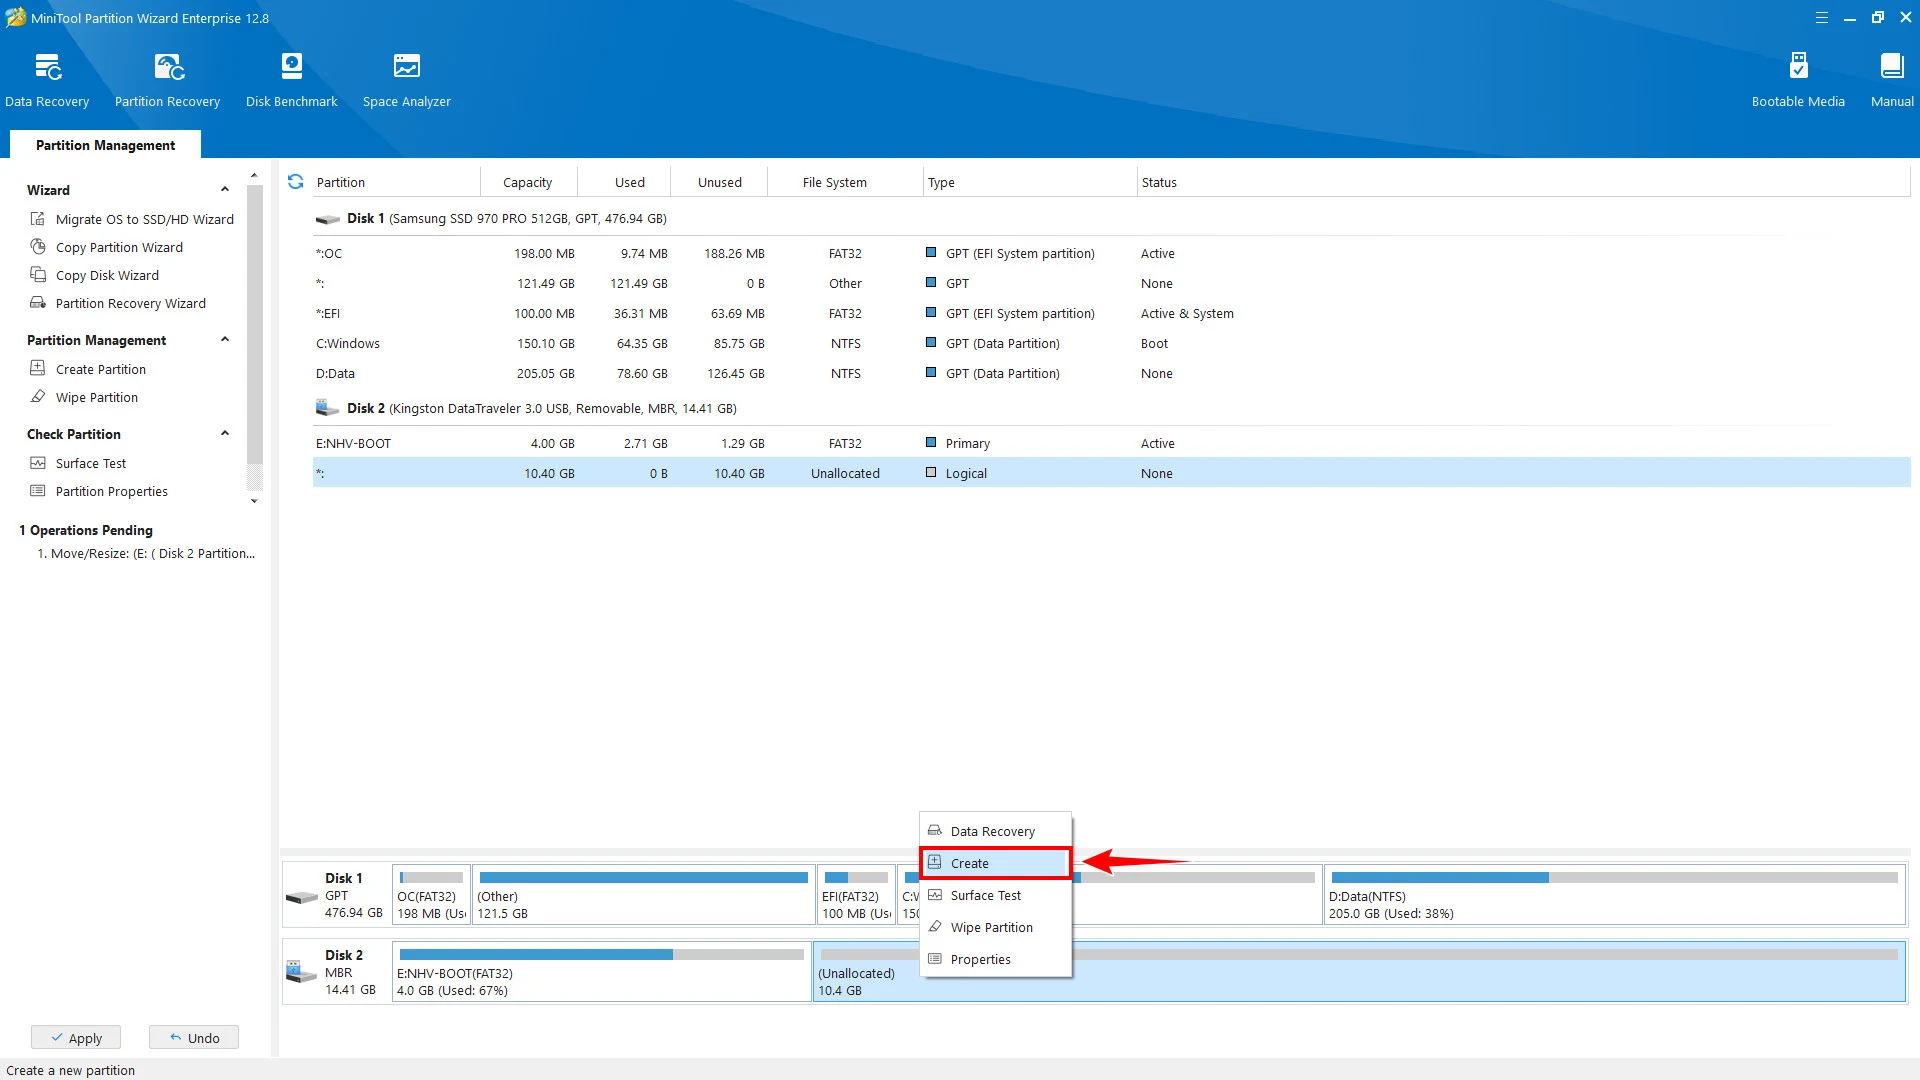Click the Disk 1 Samsung SSD header row
Image resolution: width=1920 pixels, height=1080 pixels.
pos(1110,218)
